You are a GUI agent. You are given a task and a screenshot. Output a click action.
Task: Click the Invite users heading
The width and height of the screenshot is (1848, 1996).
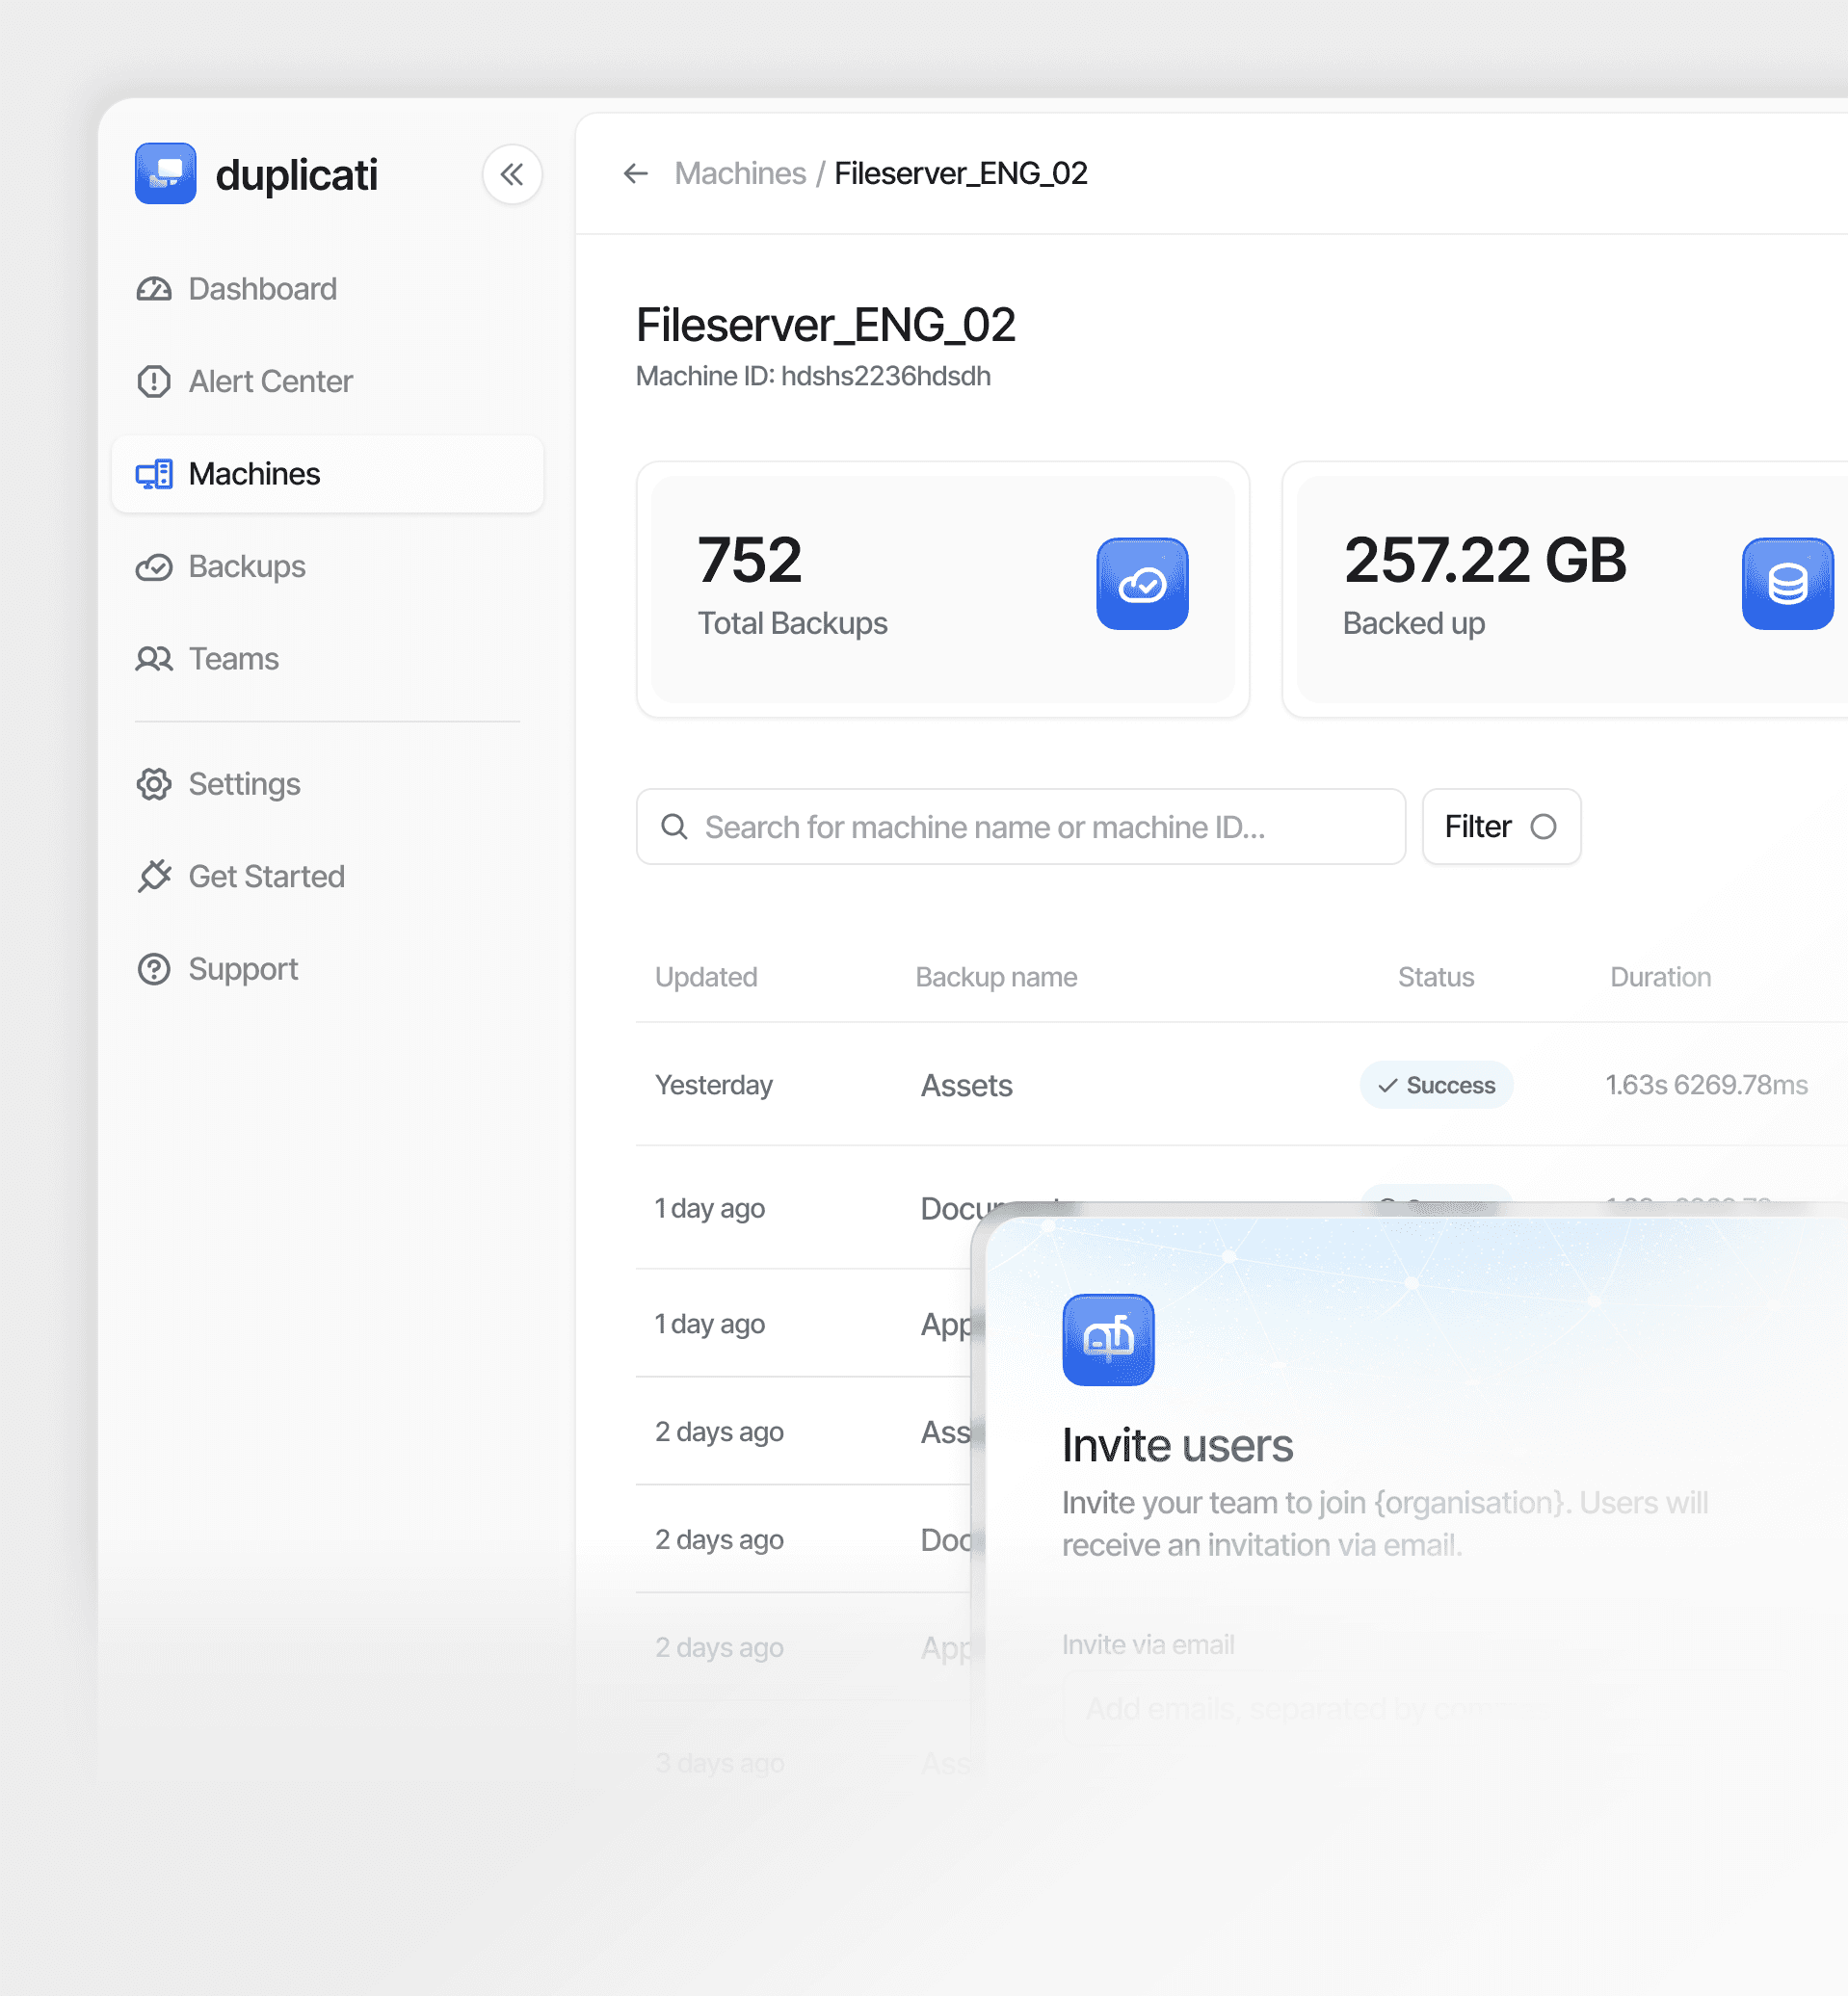pos(1177,1446)
